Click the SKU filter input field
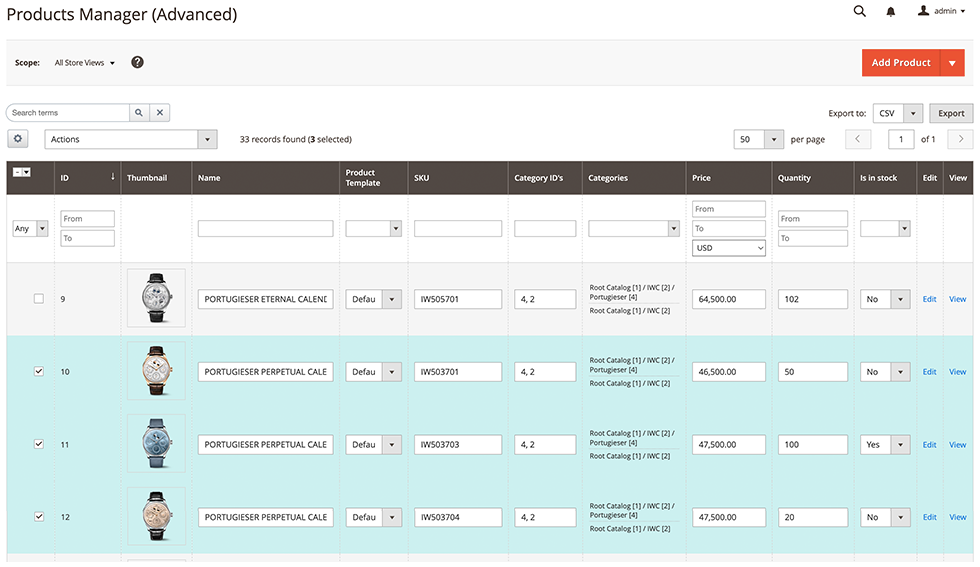The width and height of the screenshot is (980, 567). (458, 228)
